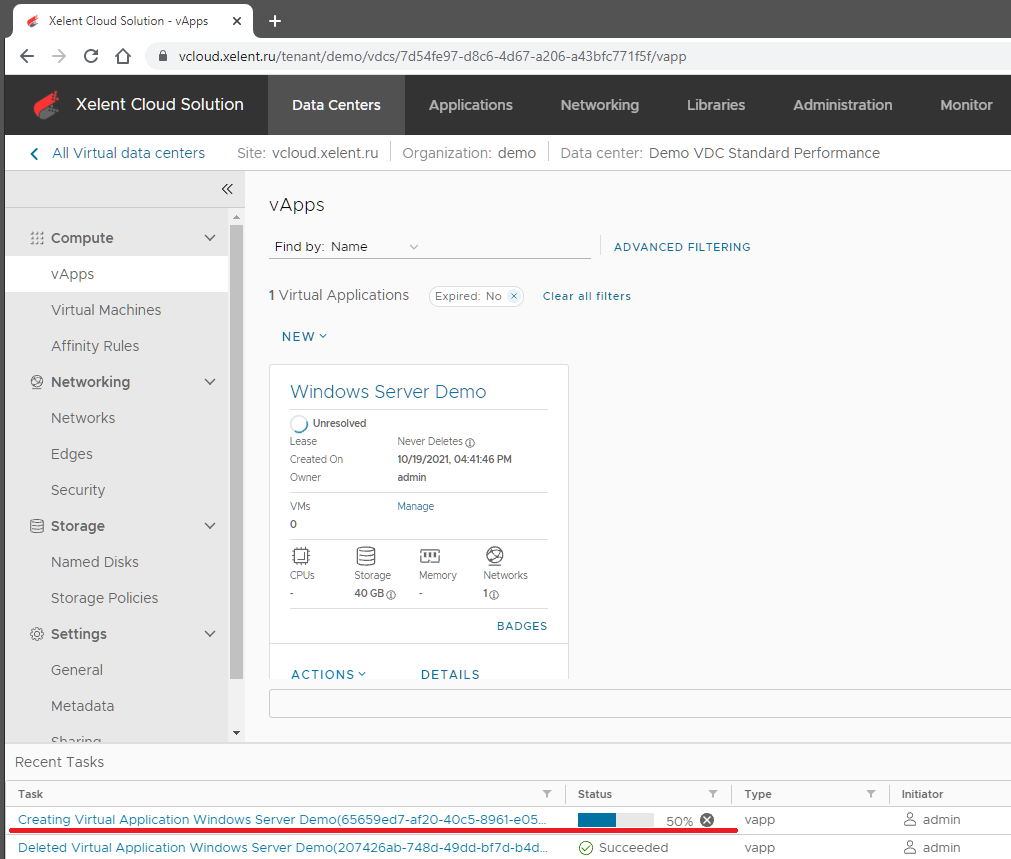The width and height of the screenshot is (1011, 859).
Task: Select Virtual Machines in the sidebar
Action: coord(106,310)
